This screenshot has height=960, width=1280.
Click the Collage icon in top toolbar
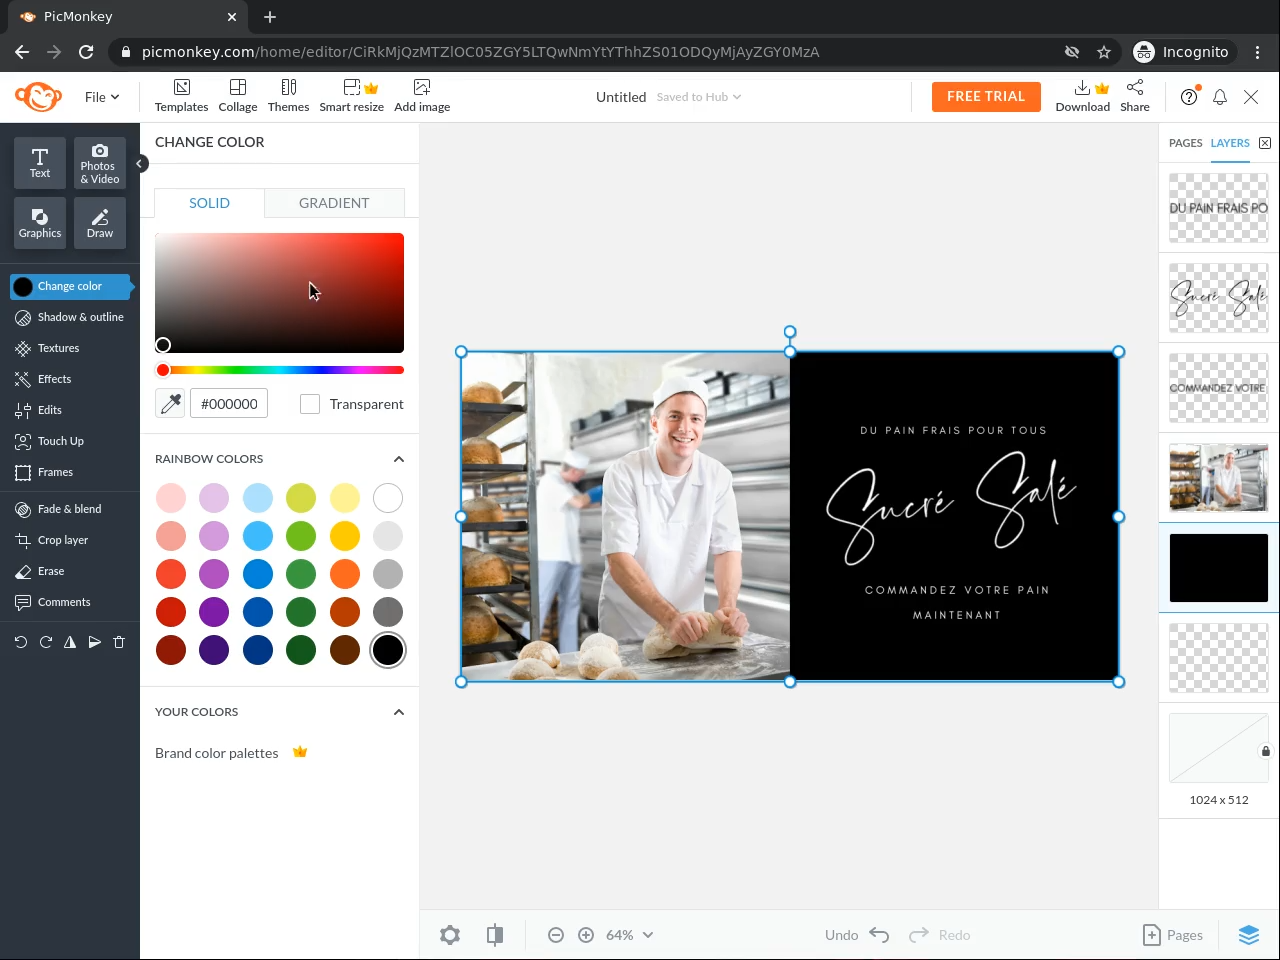238,96
